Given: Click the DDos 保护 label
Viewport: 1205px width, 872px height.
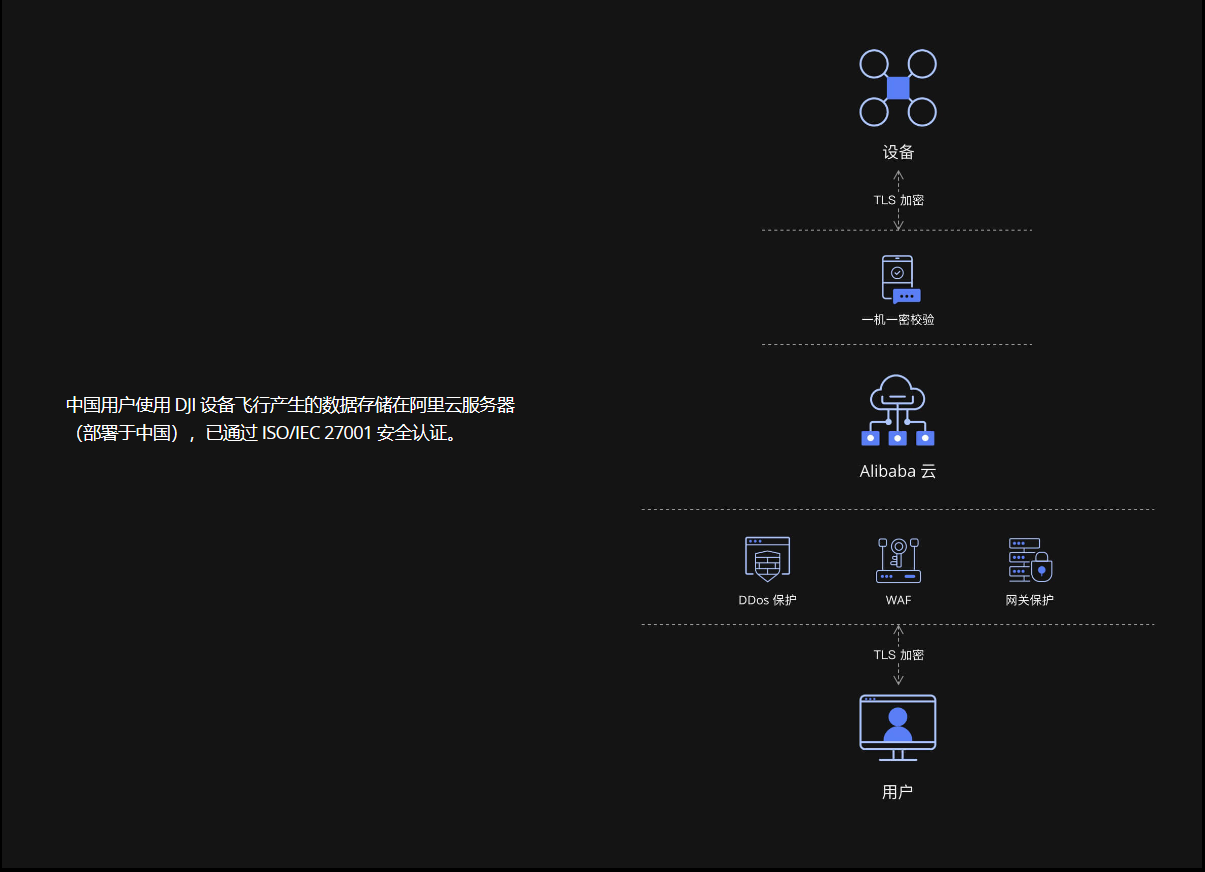Looking at the screenshot, I should tap(767, 600).
